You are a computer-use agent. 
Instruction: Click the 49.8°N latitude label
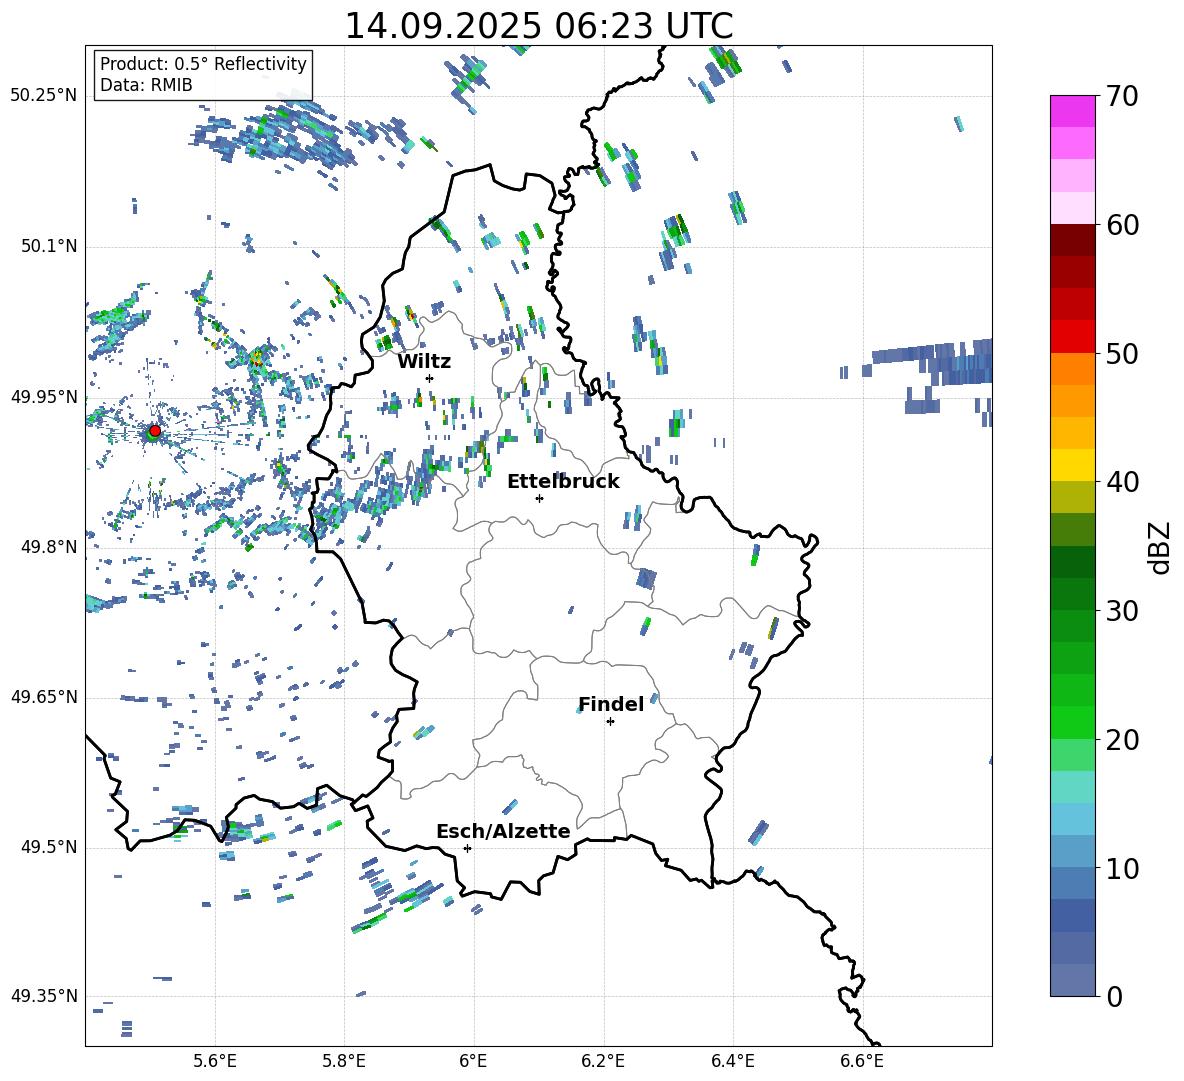49,547
